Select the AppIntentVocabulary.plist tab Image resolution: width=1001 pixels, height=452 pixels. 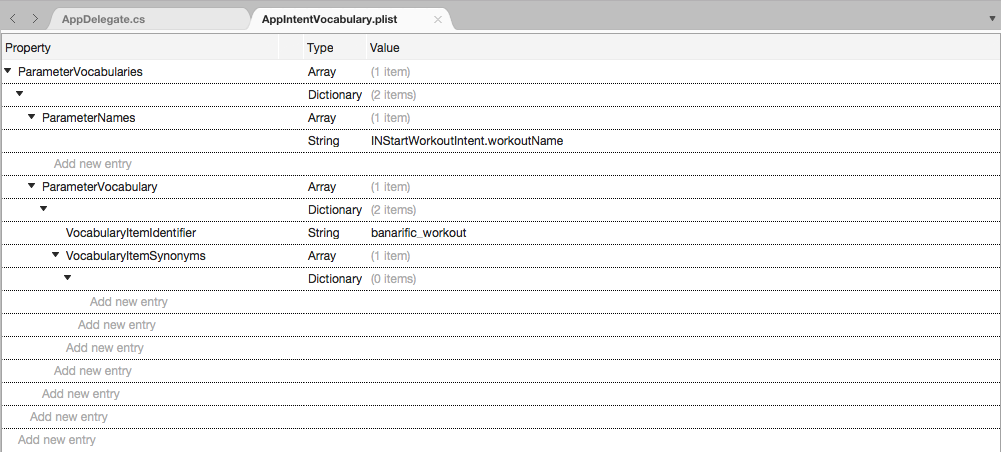point(339,19)
